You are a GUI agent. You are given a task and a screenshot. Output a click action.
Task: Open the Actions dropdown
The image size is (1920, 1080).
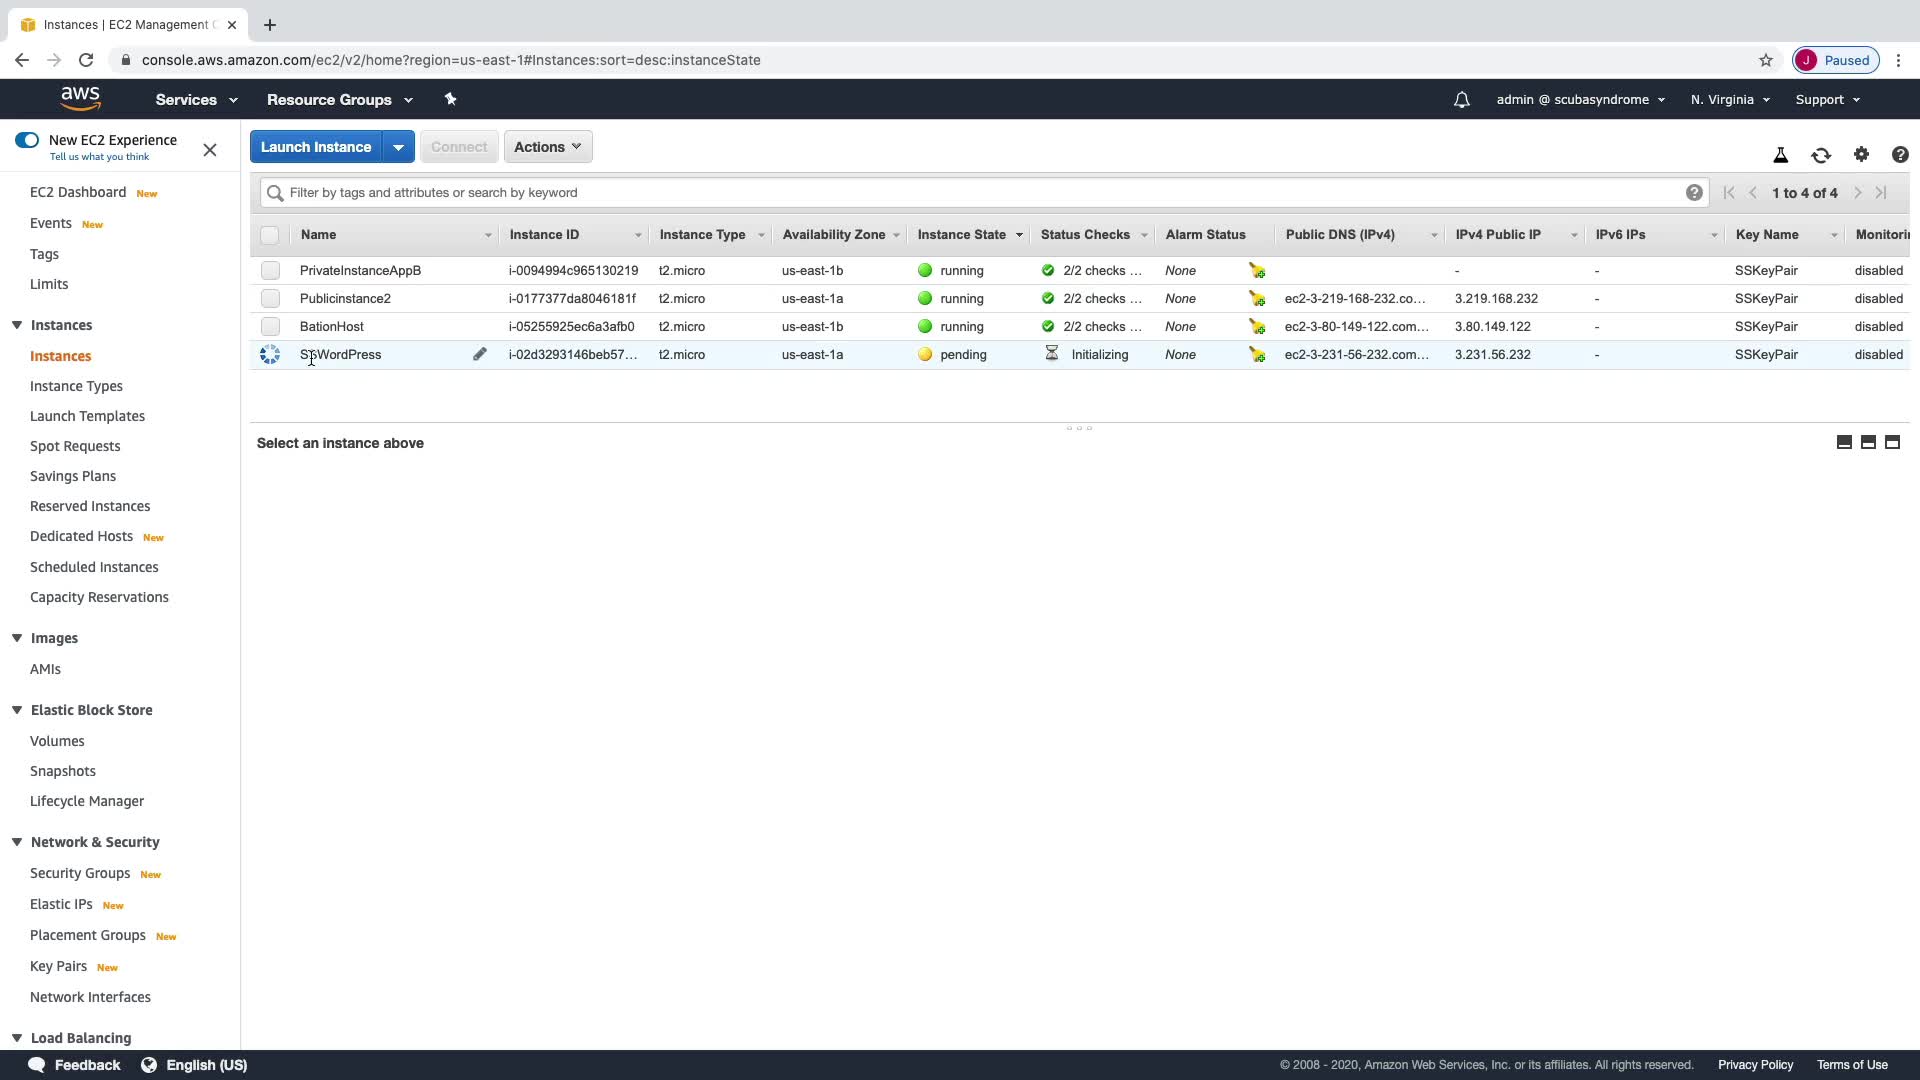pos(547,147)
